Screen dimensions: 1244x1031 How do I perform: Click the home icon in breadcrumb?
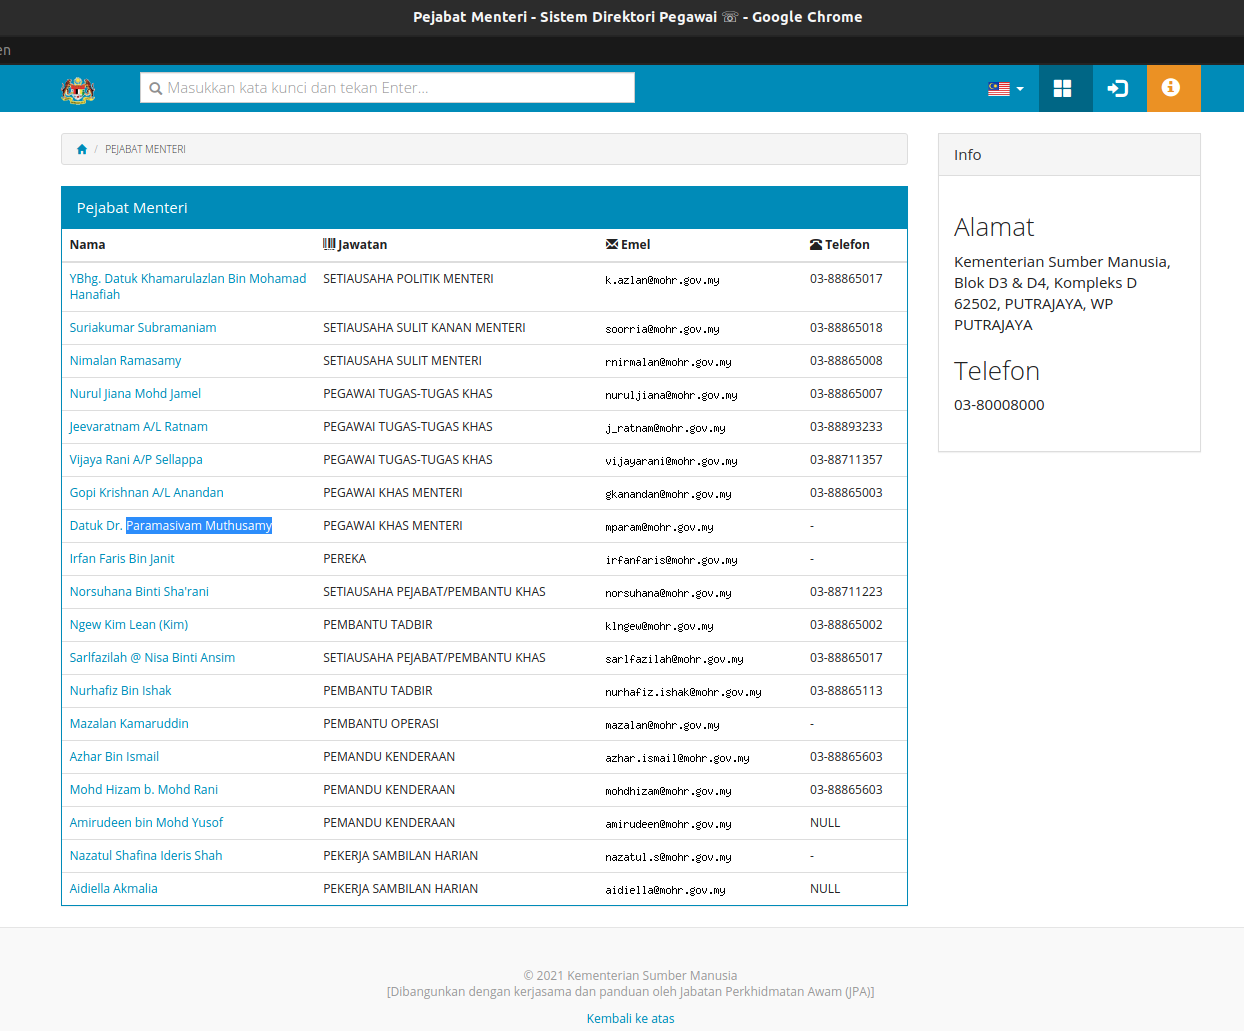82,149
